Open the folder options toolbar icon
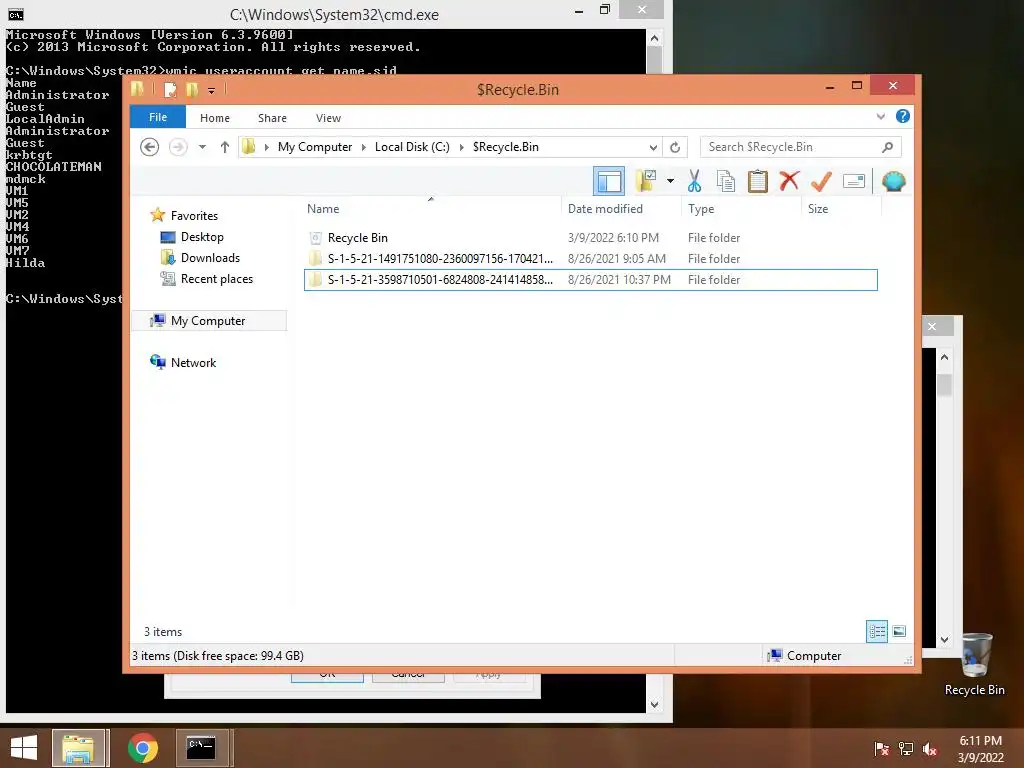 click(x=645, y=181)
